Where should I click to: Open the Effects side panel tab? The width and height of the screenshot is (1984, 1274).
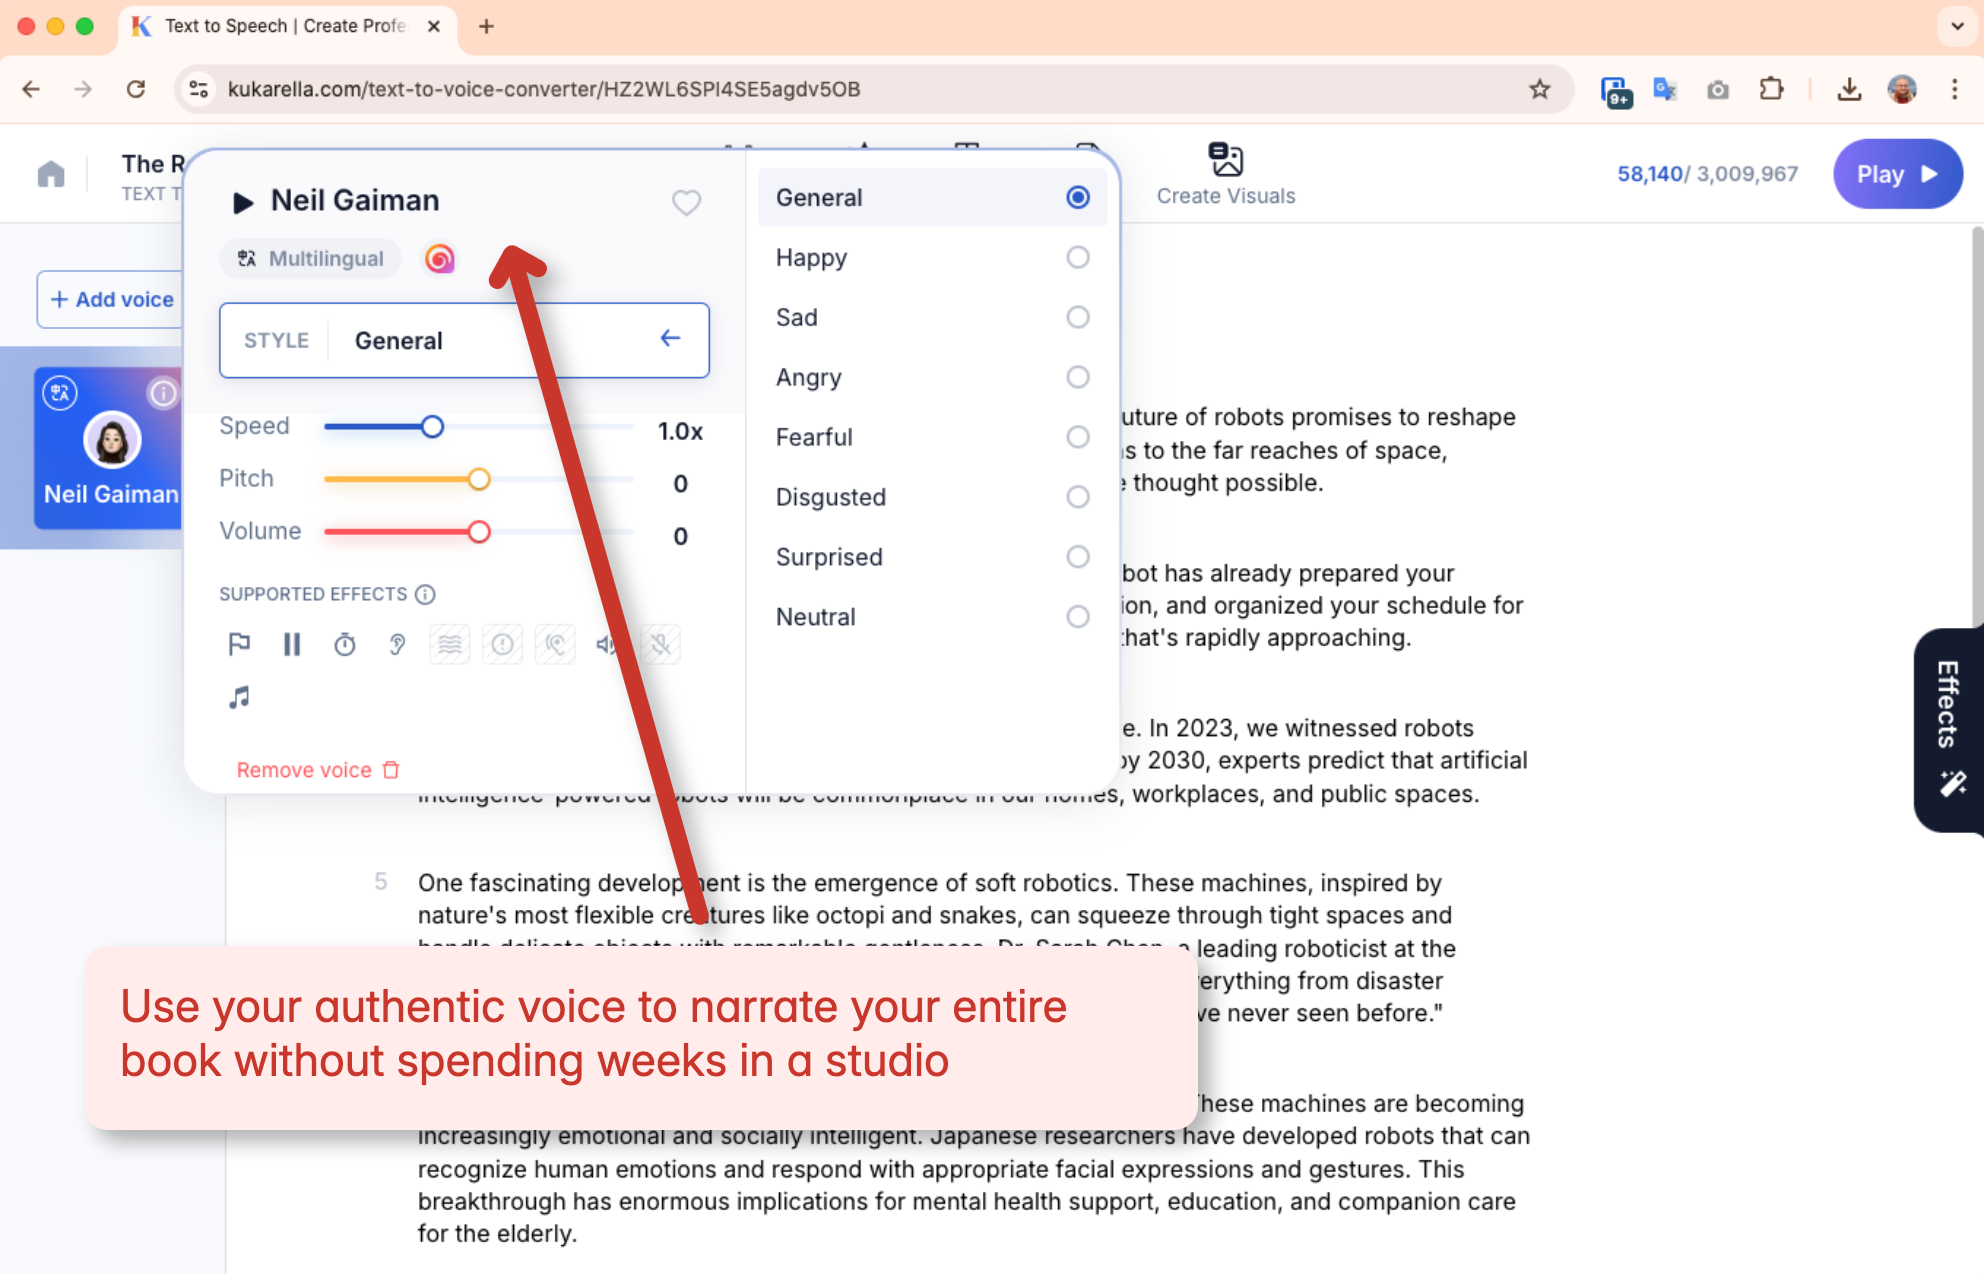point(1949,730)
